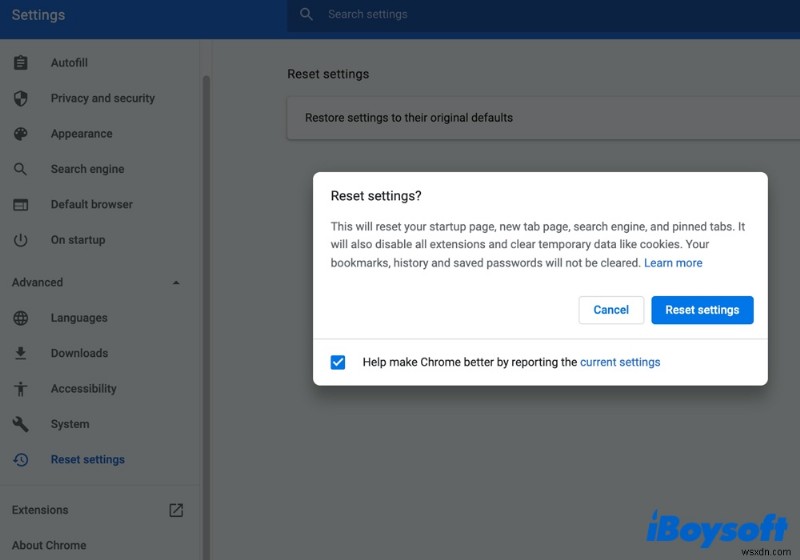Click the Appearance palette icon
Screen dimensions: 800x560
pyautogui.click(x=20, y=134)
